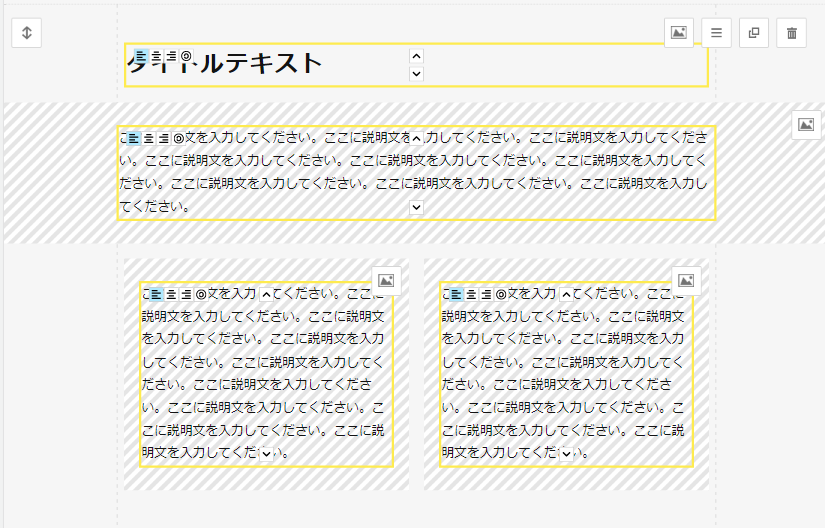Center-align the wide description paragraph
Image resolution: width=825 pixels, height=528 pixels.
click(149, 138)
